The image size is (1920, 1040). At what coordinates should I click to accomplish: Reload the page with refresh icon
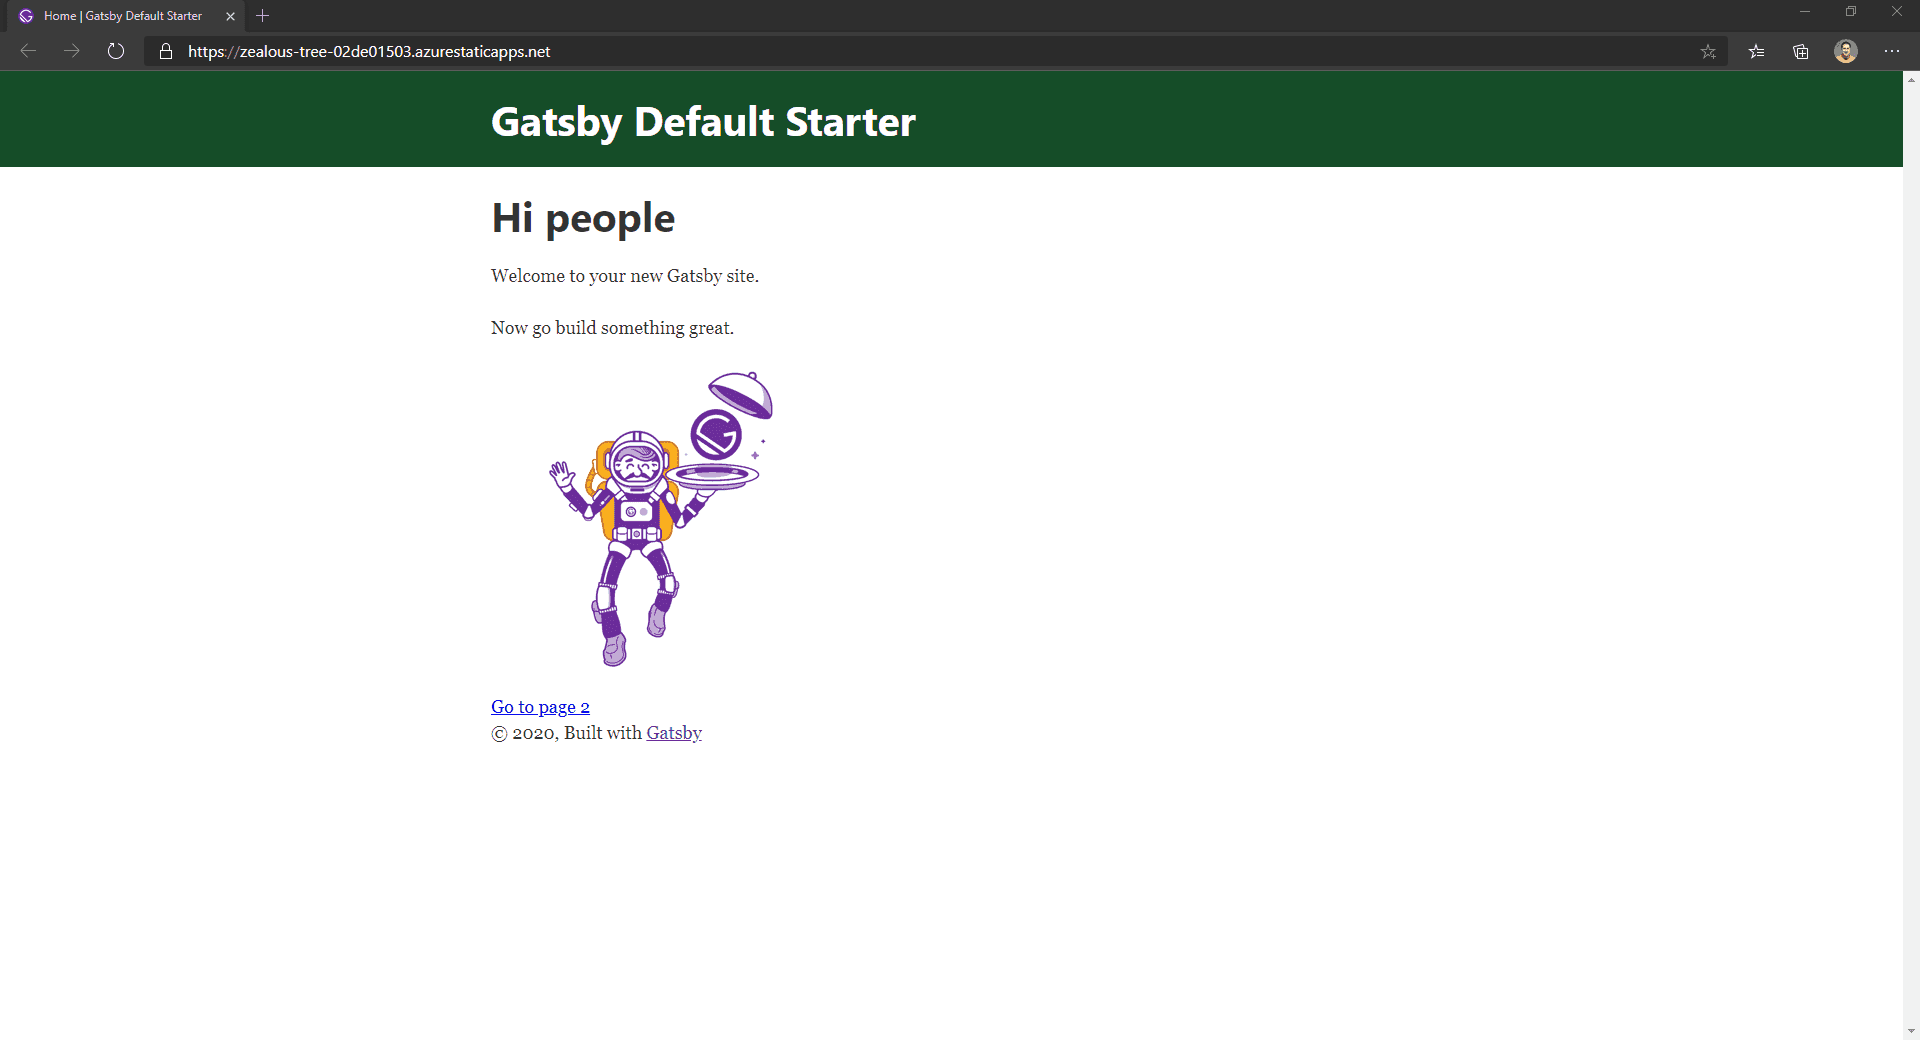click(116, 51)
